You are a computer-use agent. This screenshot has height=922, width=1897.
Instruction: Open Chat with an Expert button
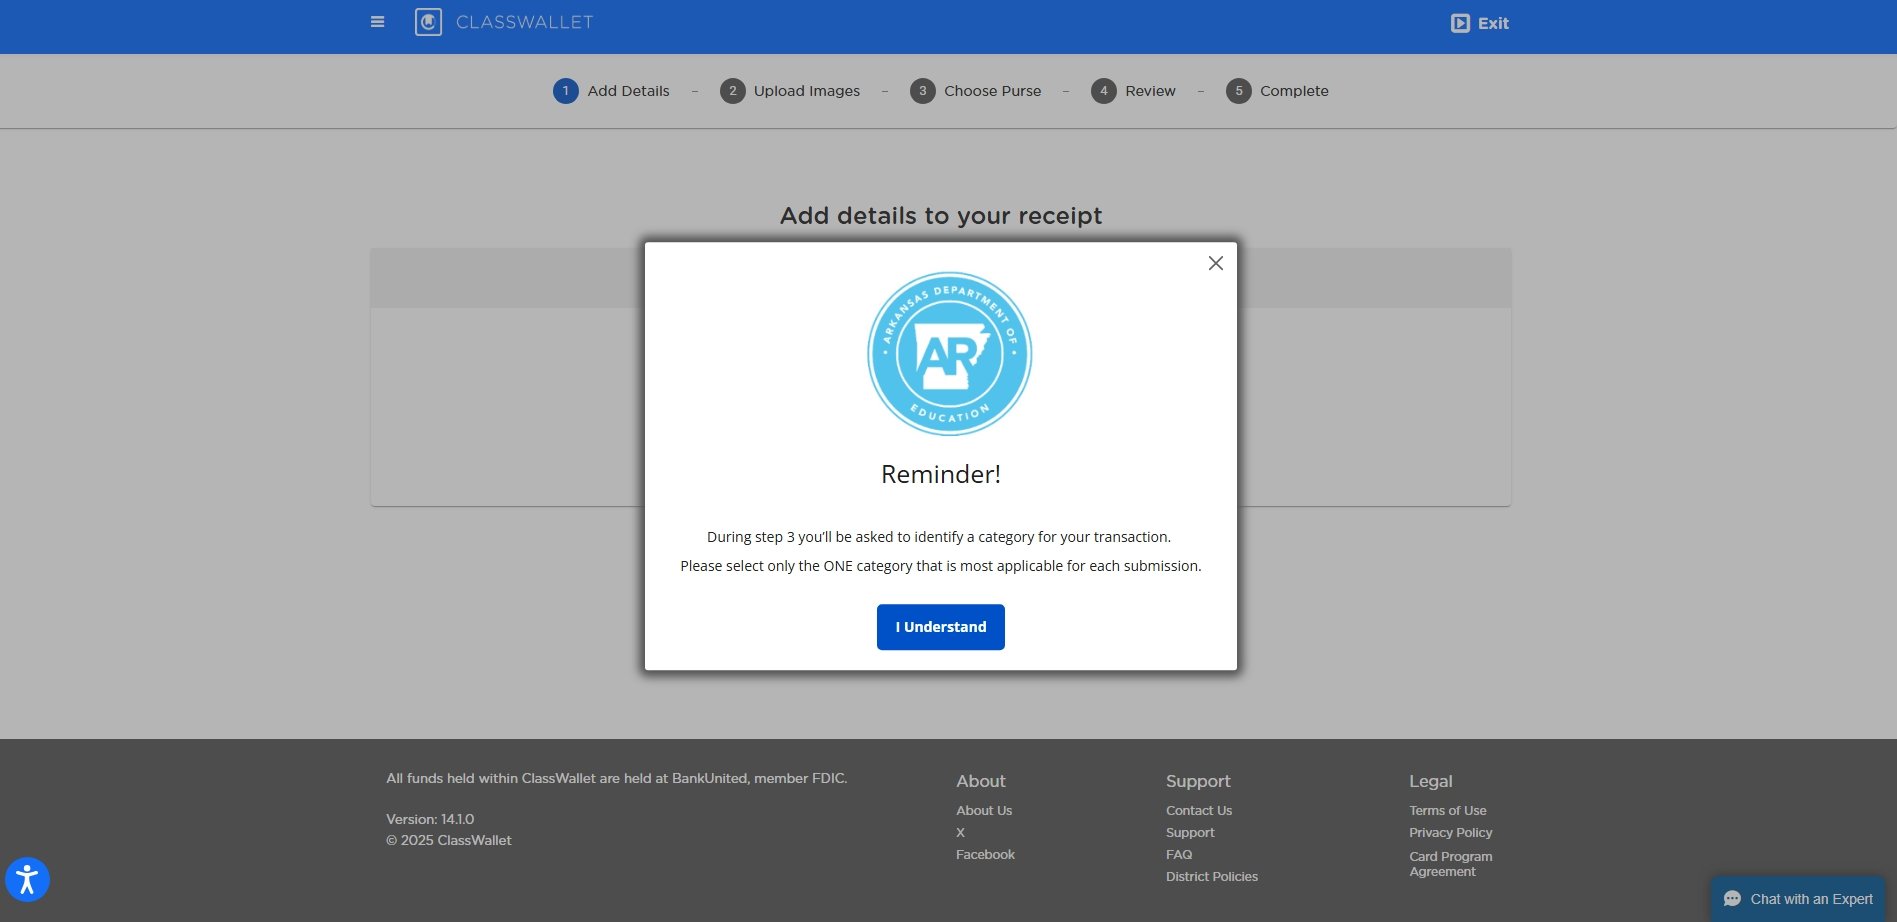tap(1797, 899)
